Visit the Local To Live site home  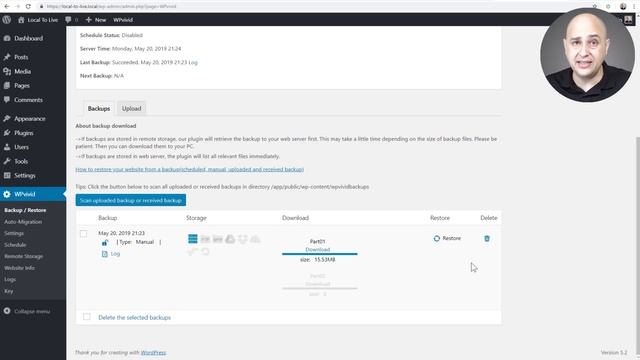tap(38, 20)
